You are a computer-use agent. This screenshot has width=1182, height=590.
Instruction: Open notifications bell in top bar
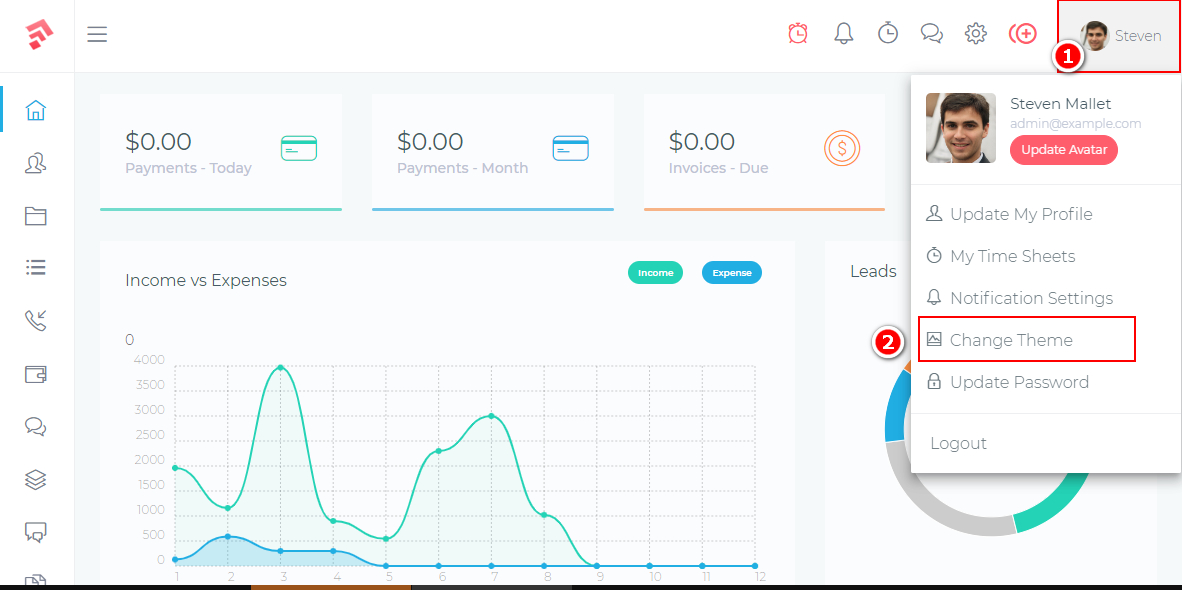[844, 34]
